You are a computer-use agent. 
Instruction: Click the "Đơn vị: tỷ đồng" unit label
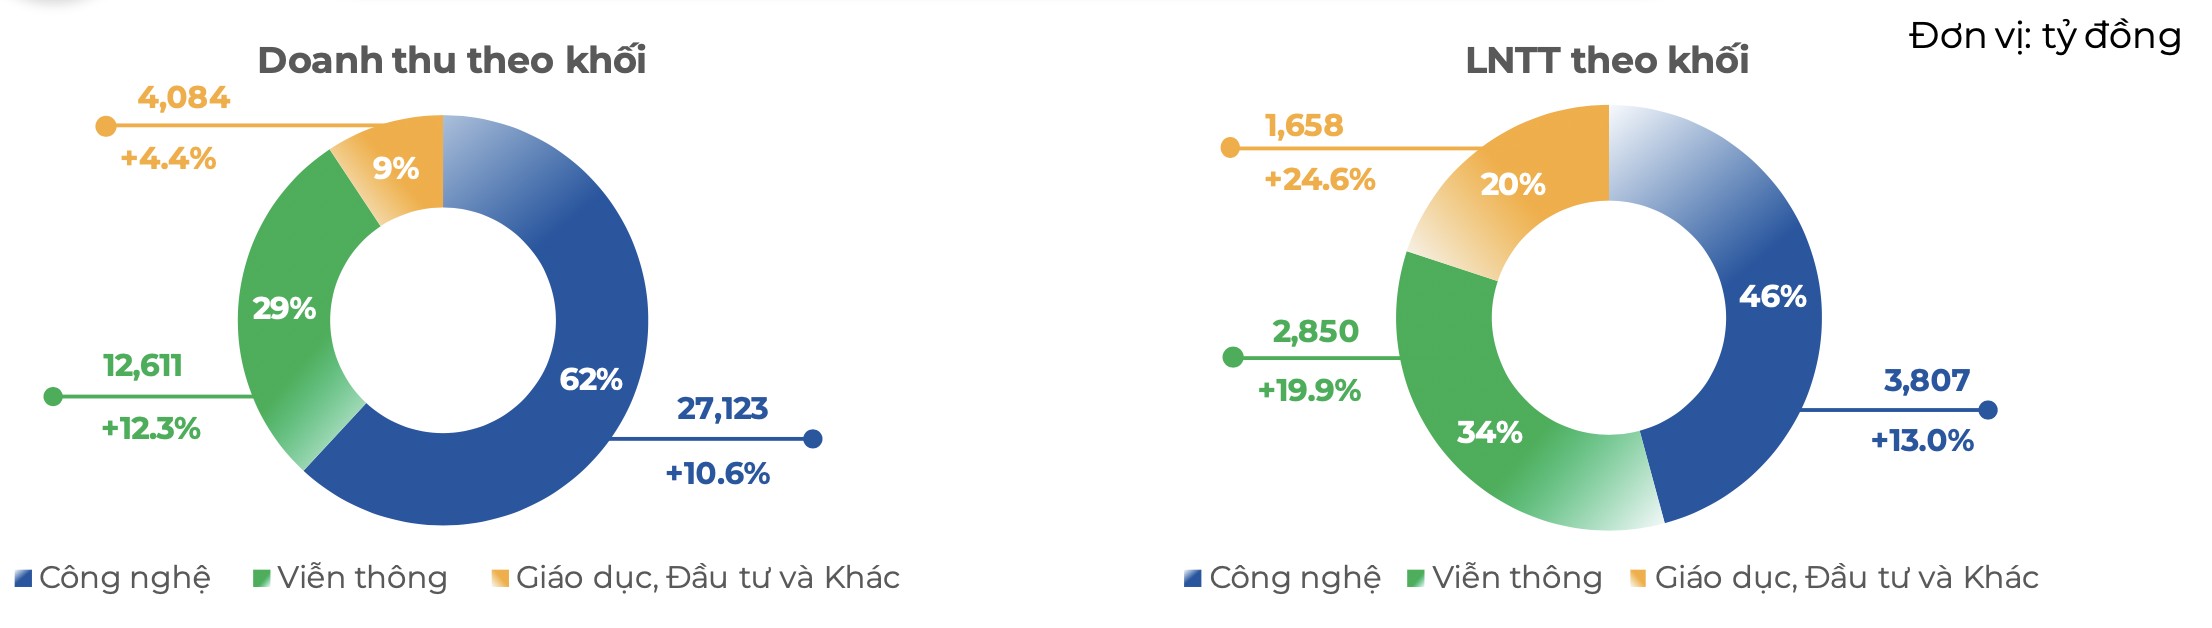coord(2045,37)
